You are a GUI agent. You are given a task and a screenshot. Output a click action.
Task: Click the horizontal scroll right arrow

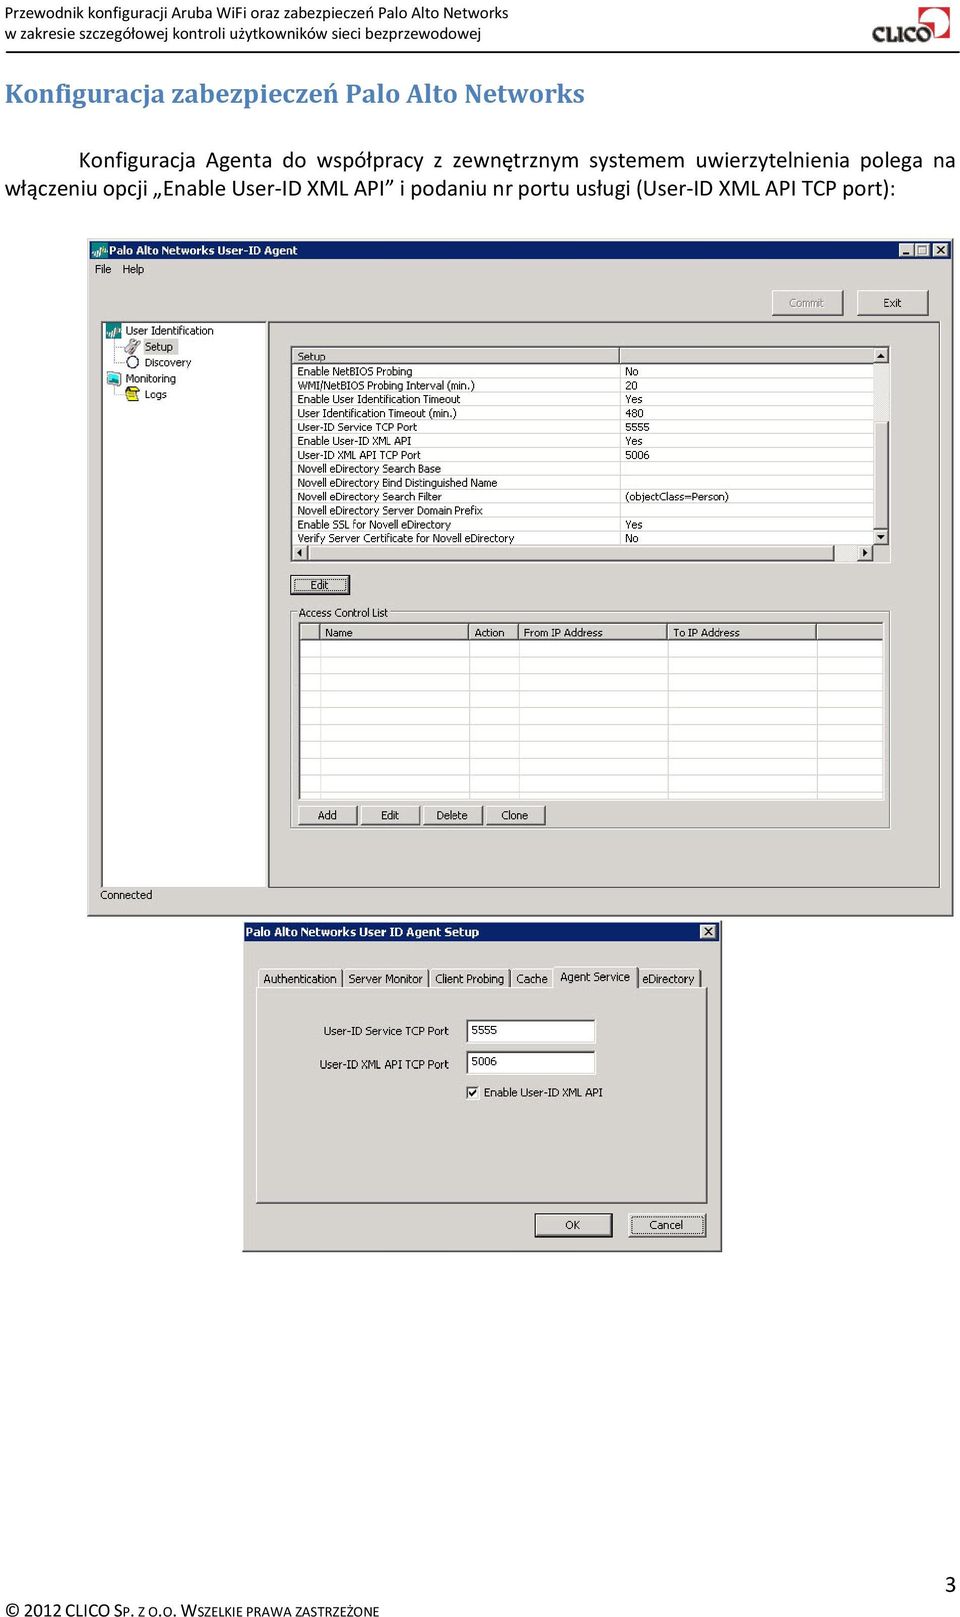tap(865, 553)
